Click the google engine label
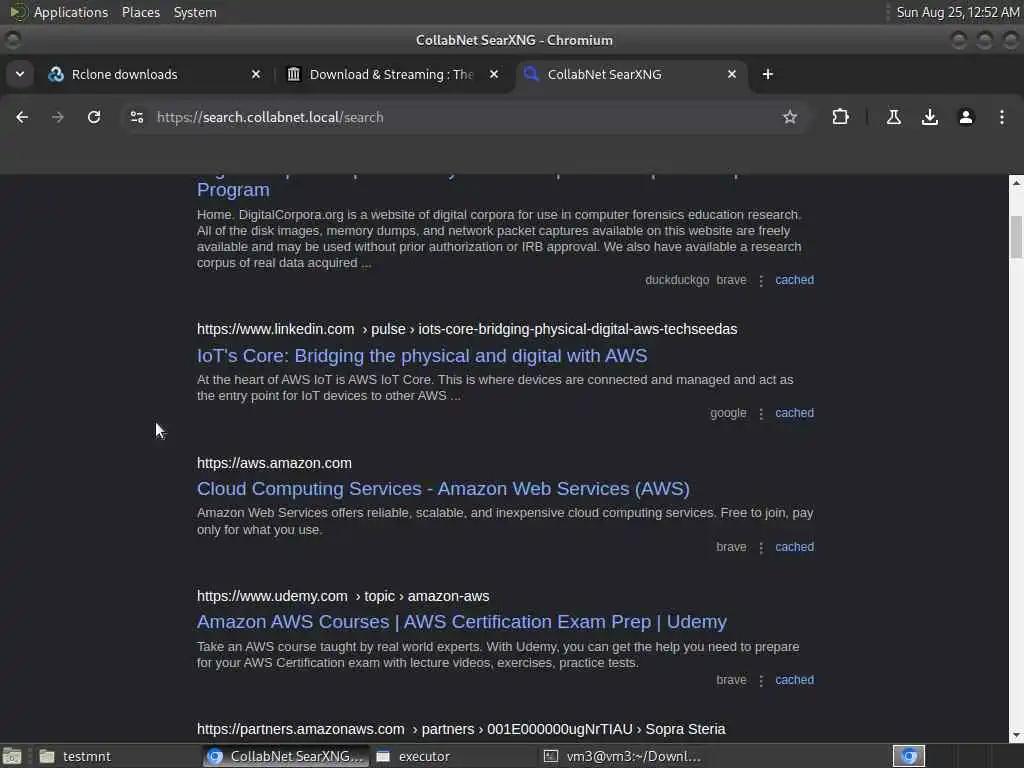 (x=728, y=413)
